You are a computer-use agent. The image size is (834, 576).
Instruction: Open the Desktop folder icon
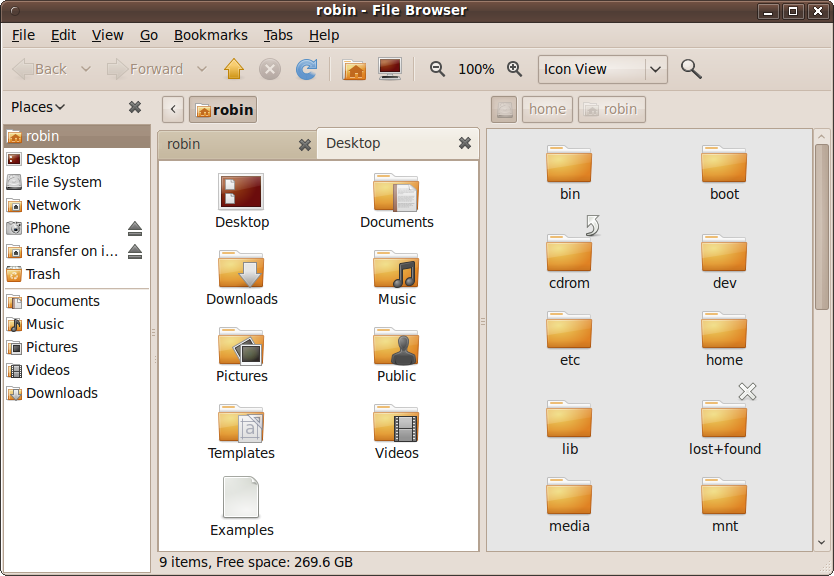[241, 191]
